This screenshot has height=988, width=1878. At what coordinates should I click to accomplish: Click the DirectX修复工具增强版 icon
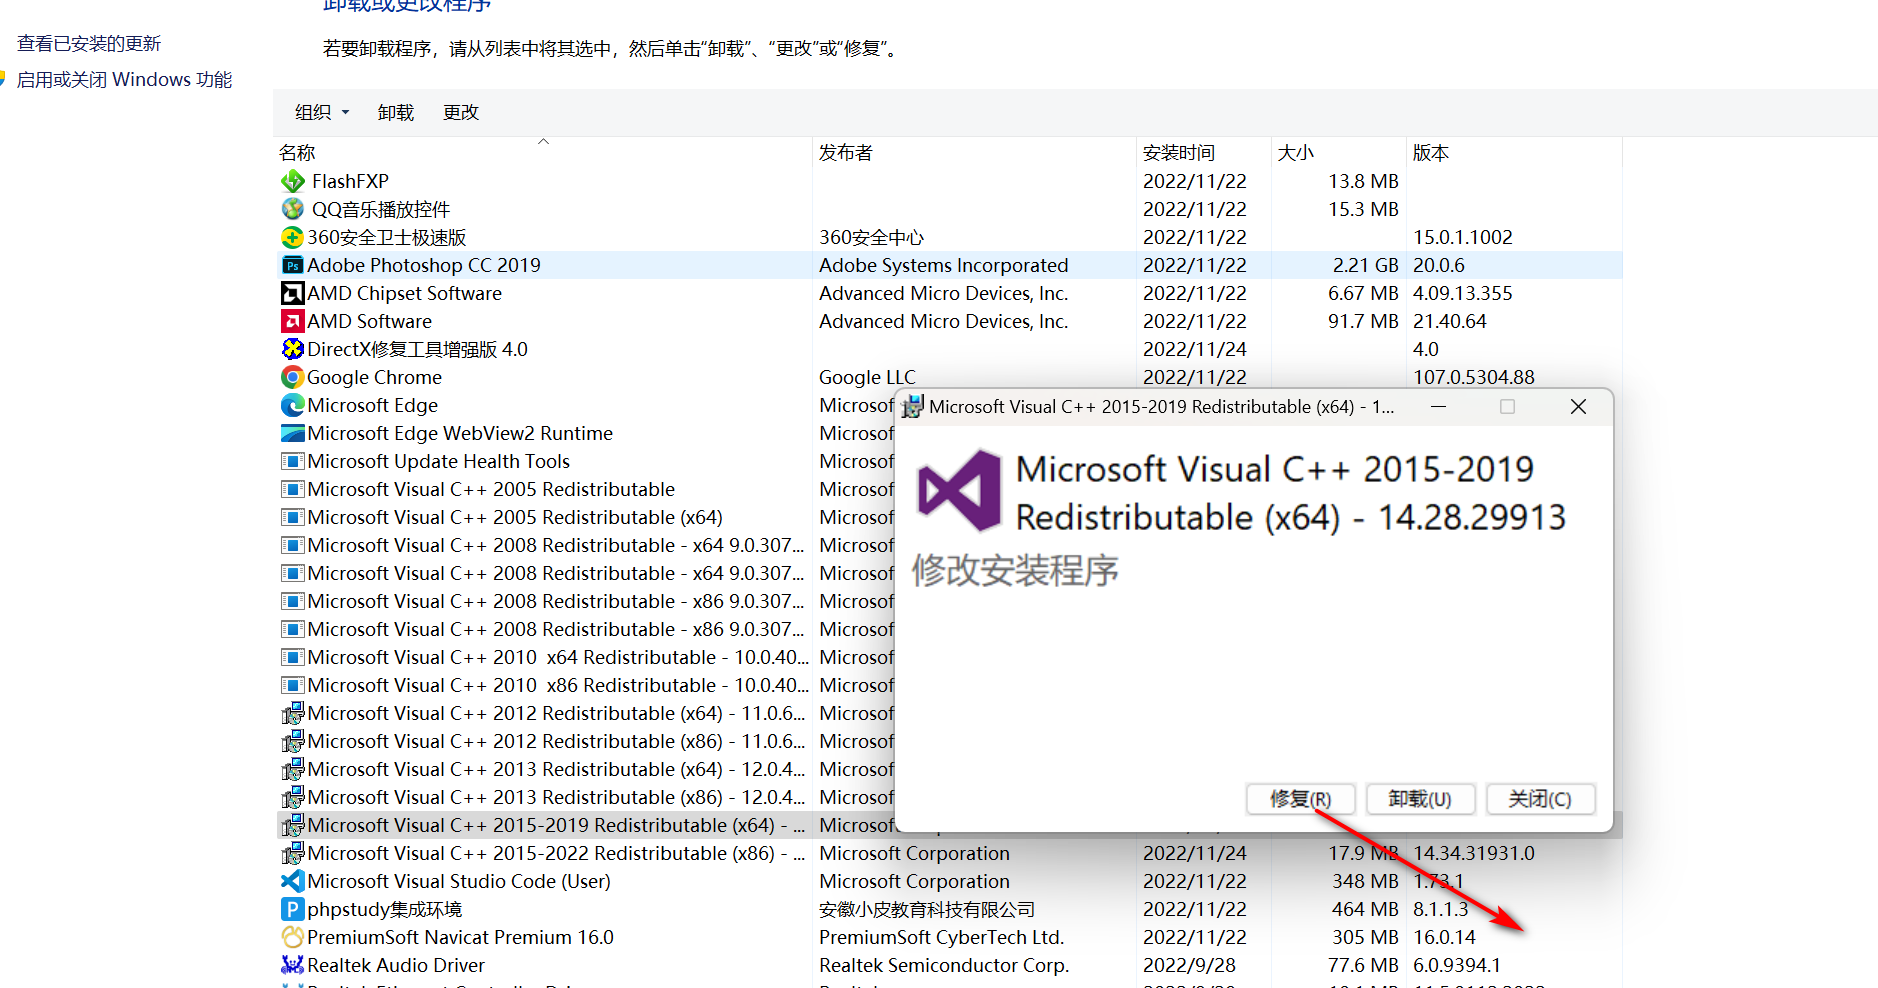point(292,349)
